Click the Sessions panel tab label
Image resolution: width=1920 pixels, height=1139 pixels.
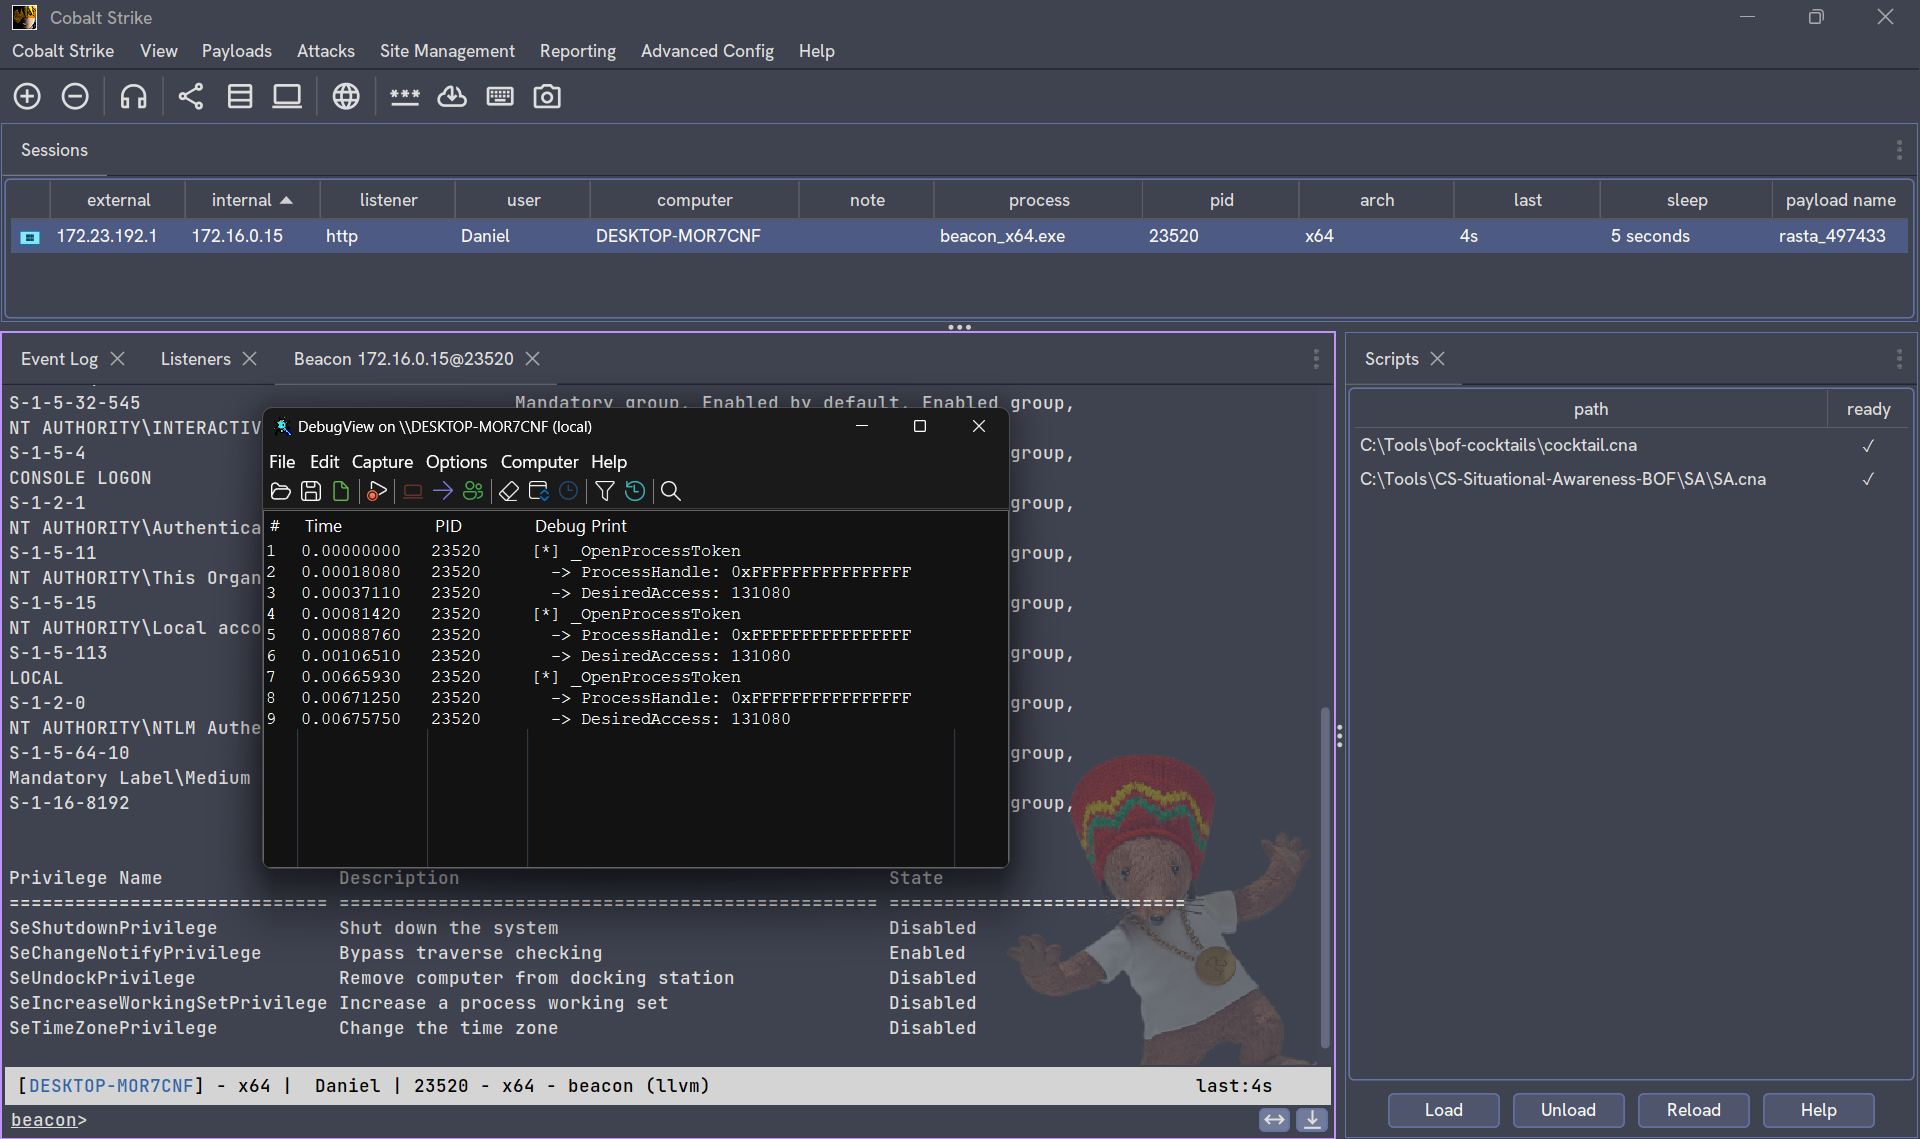tap(54, 150)
